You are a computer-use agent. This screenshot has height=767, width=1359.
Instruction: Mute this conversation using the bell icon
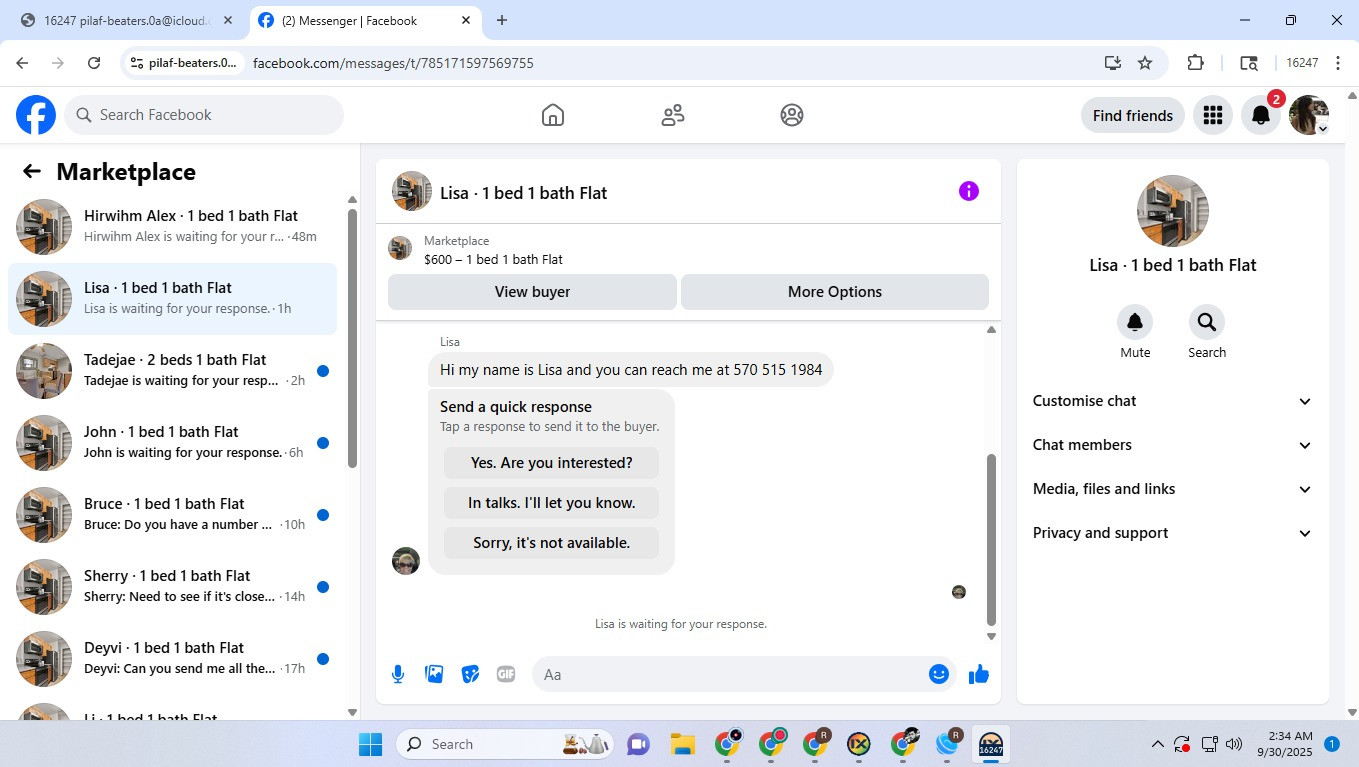coord(1135,322)
